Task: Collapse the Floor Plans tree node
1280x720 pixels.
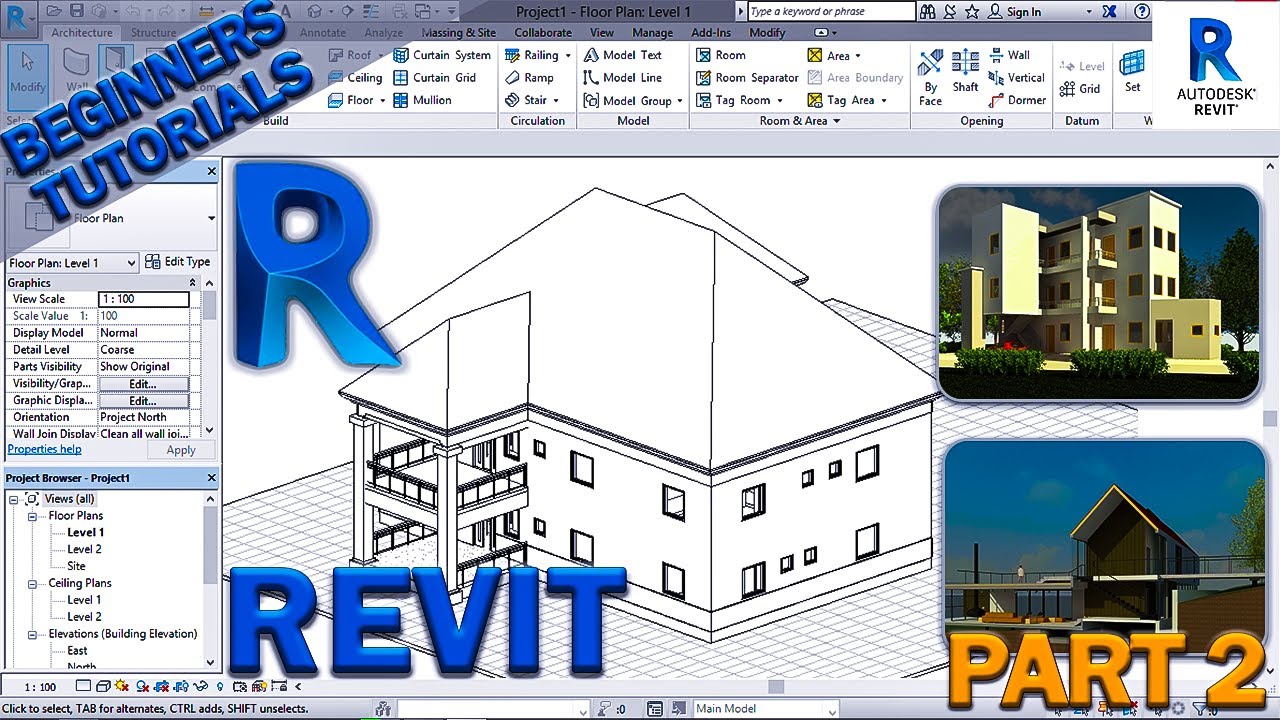Action: [x=32, y=516]
